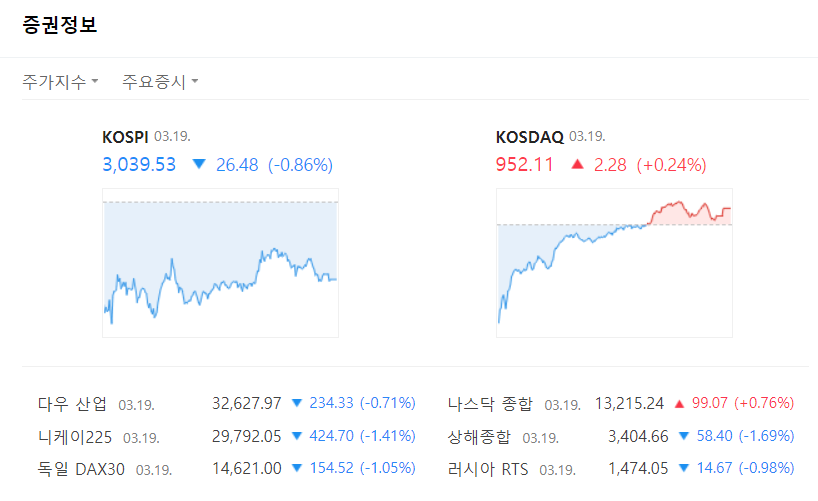Click date 03.19. in 상해종합 row

click(540, 438)
